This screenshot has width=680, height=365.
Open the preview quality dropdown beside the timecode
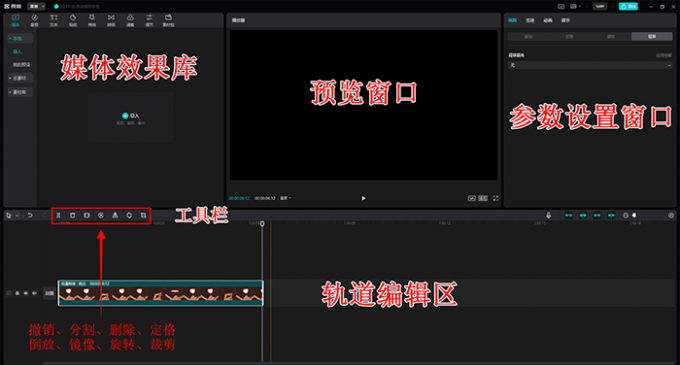coord(285,198)
